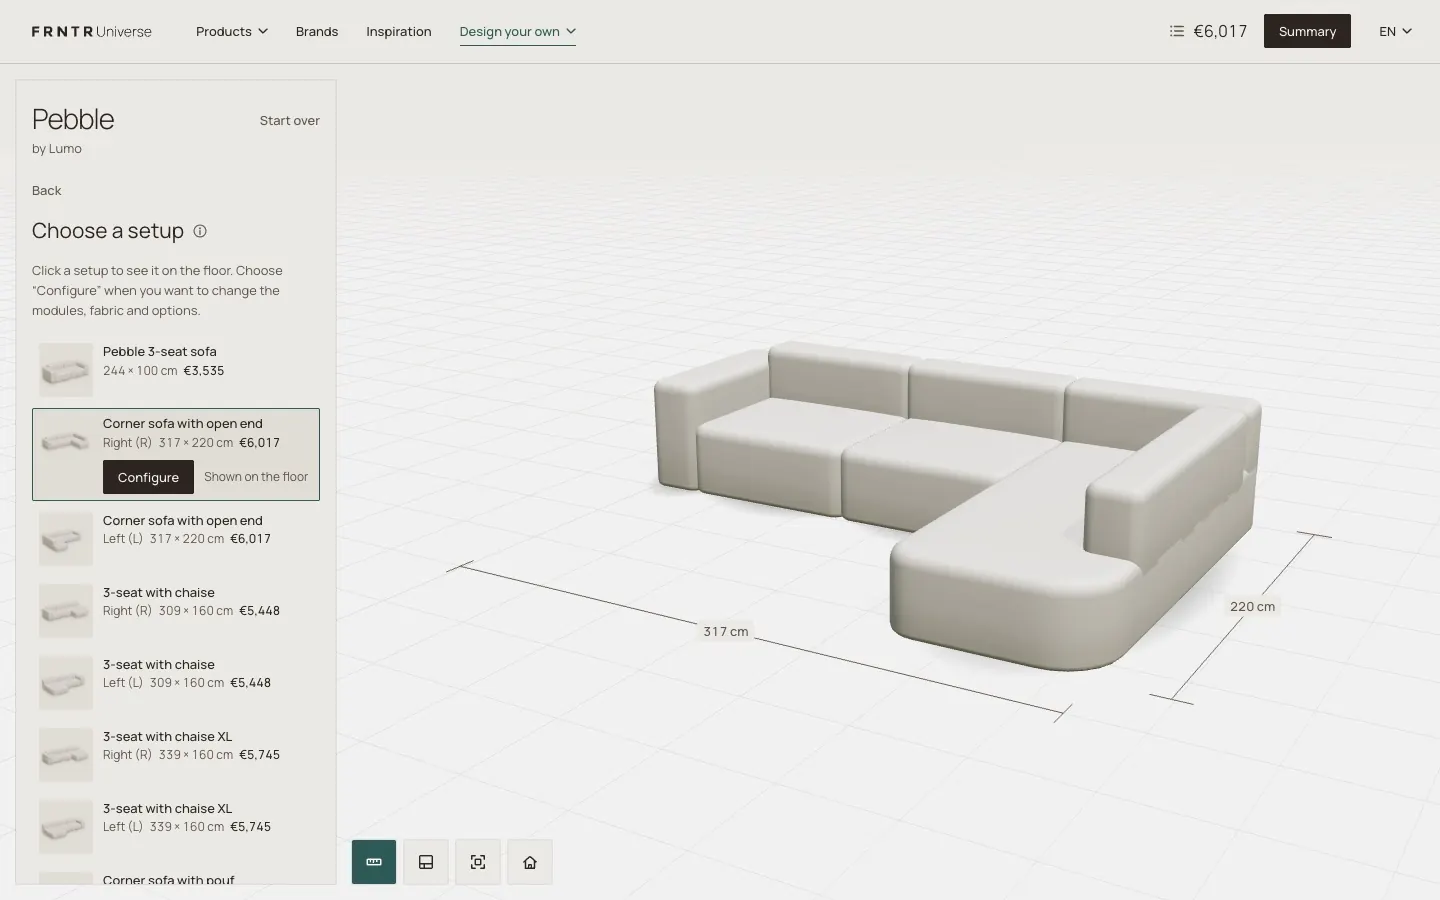
Task: Click thumbnail of 3-seat chaise €5,448 Right
Action: coord(66,610)
